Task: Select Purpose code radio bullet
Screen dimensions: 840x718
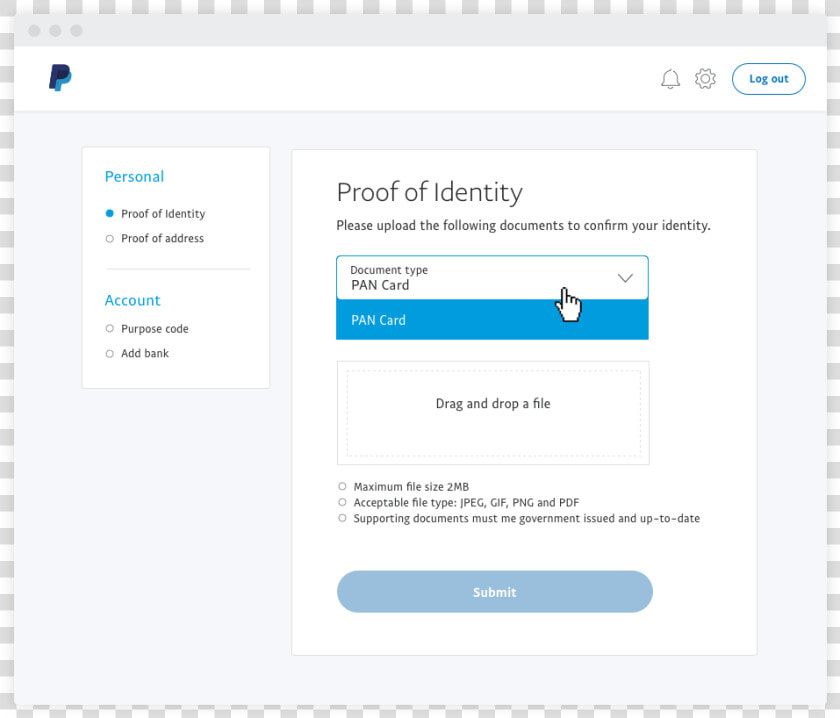Action: [110, 328]
